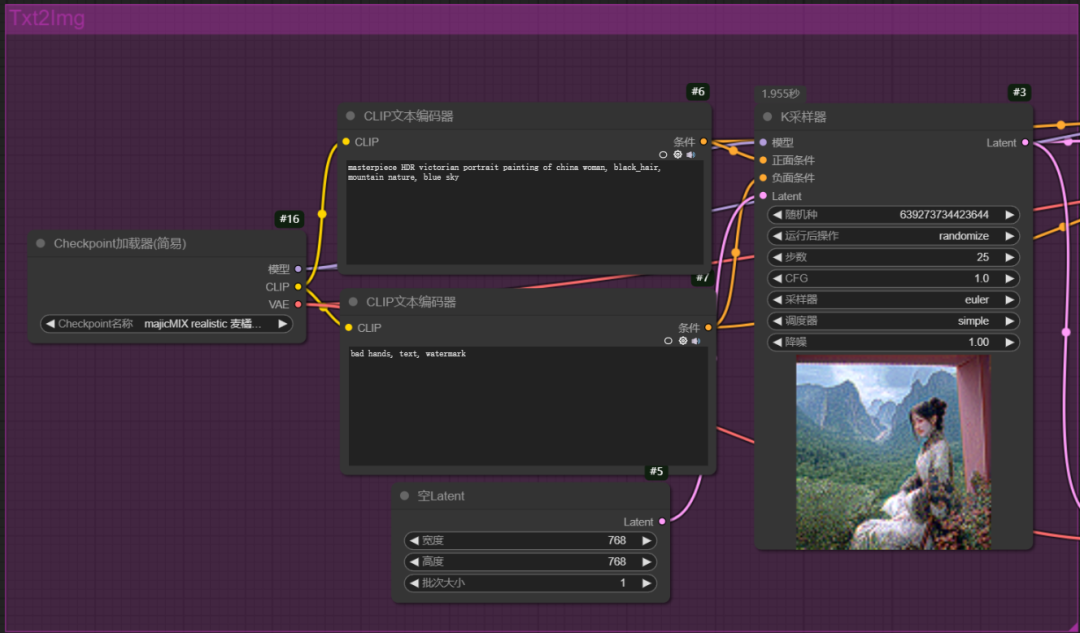Viewport: 1080px width, 633px height.
Task: Open the Checkpoint名称 model selector
Action: 167,324
